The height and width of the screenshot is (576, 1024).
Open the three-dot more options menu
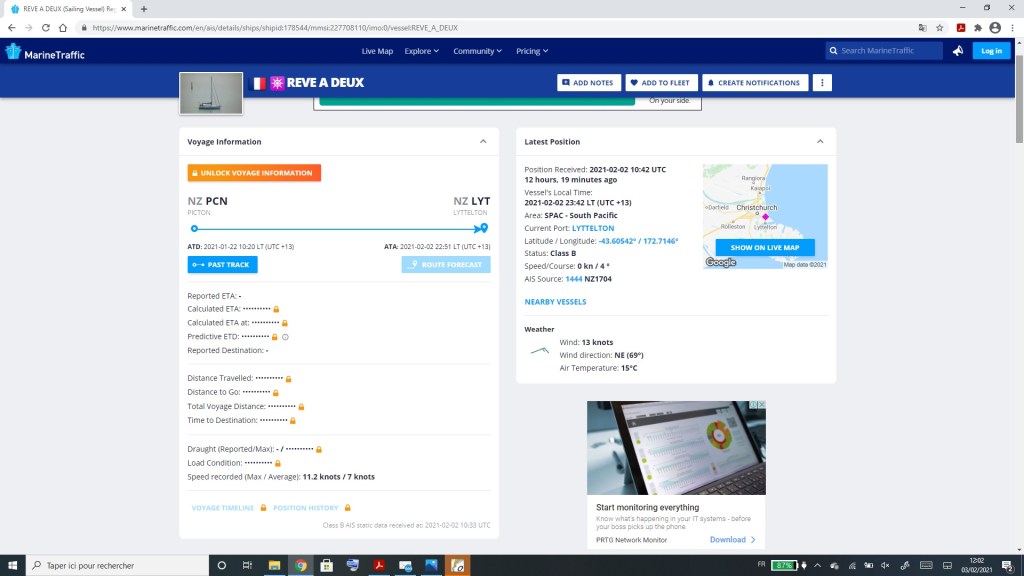tap(822, 83)
